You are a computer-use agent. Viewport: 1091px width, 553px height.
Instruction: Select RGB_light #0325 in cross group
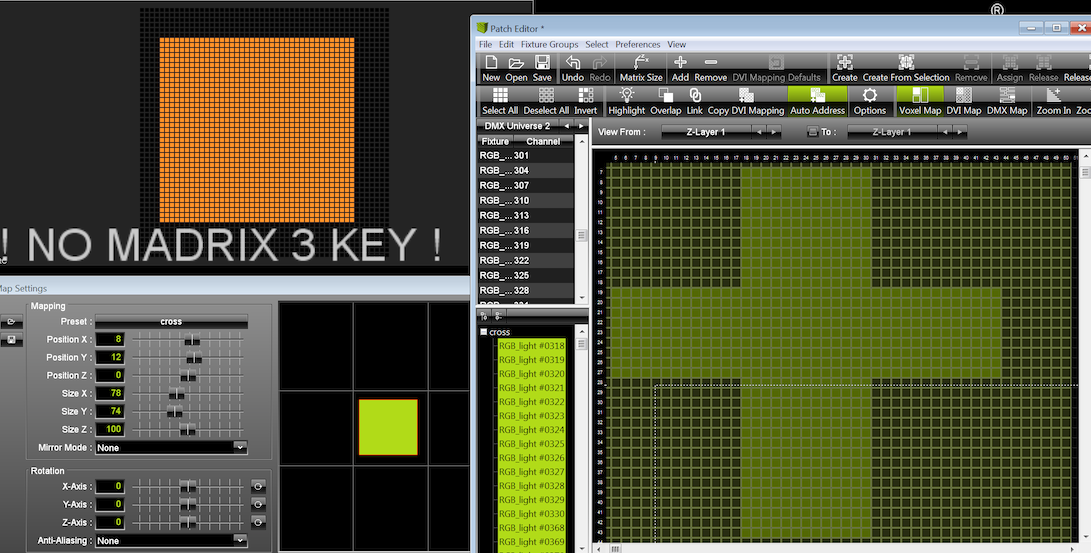pyautogui.click(x=532, y=444)
